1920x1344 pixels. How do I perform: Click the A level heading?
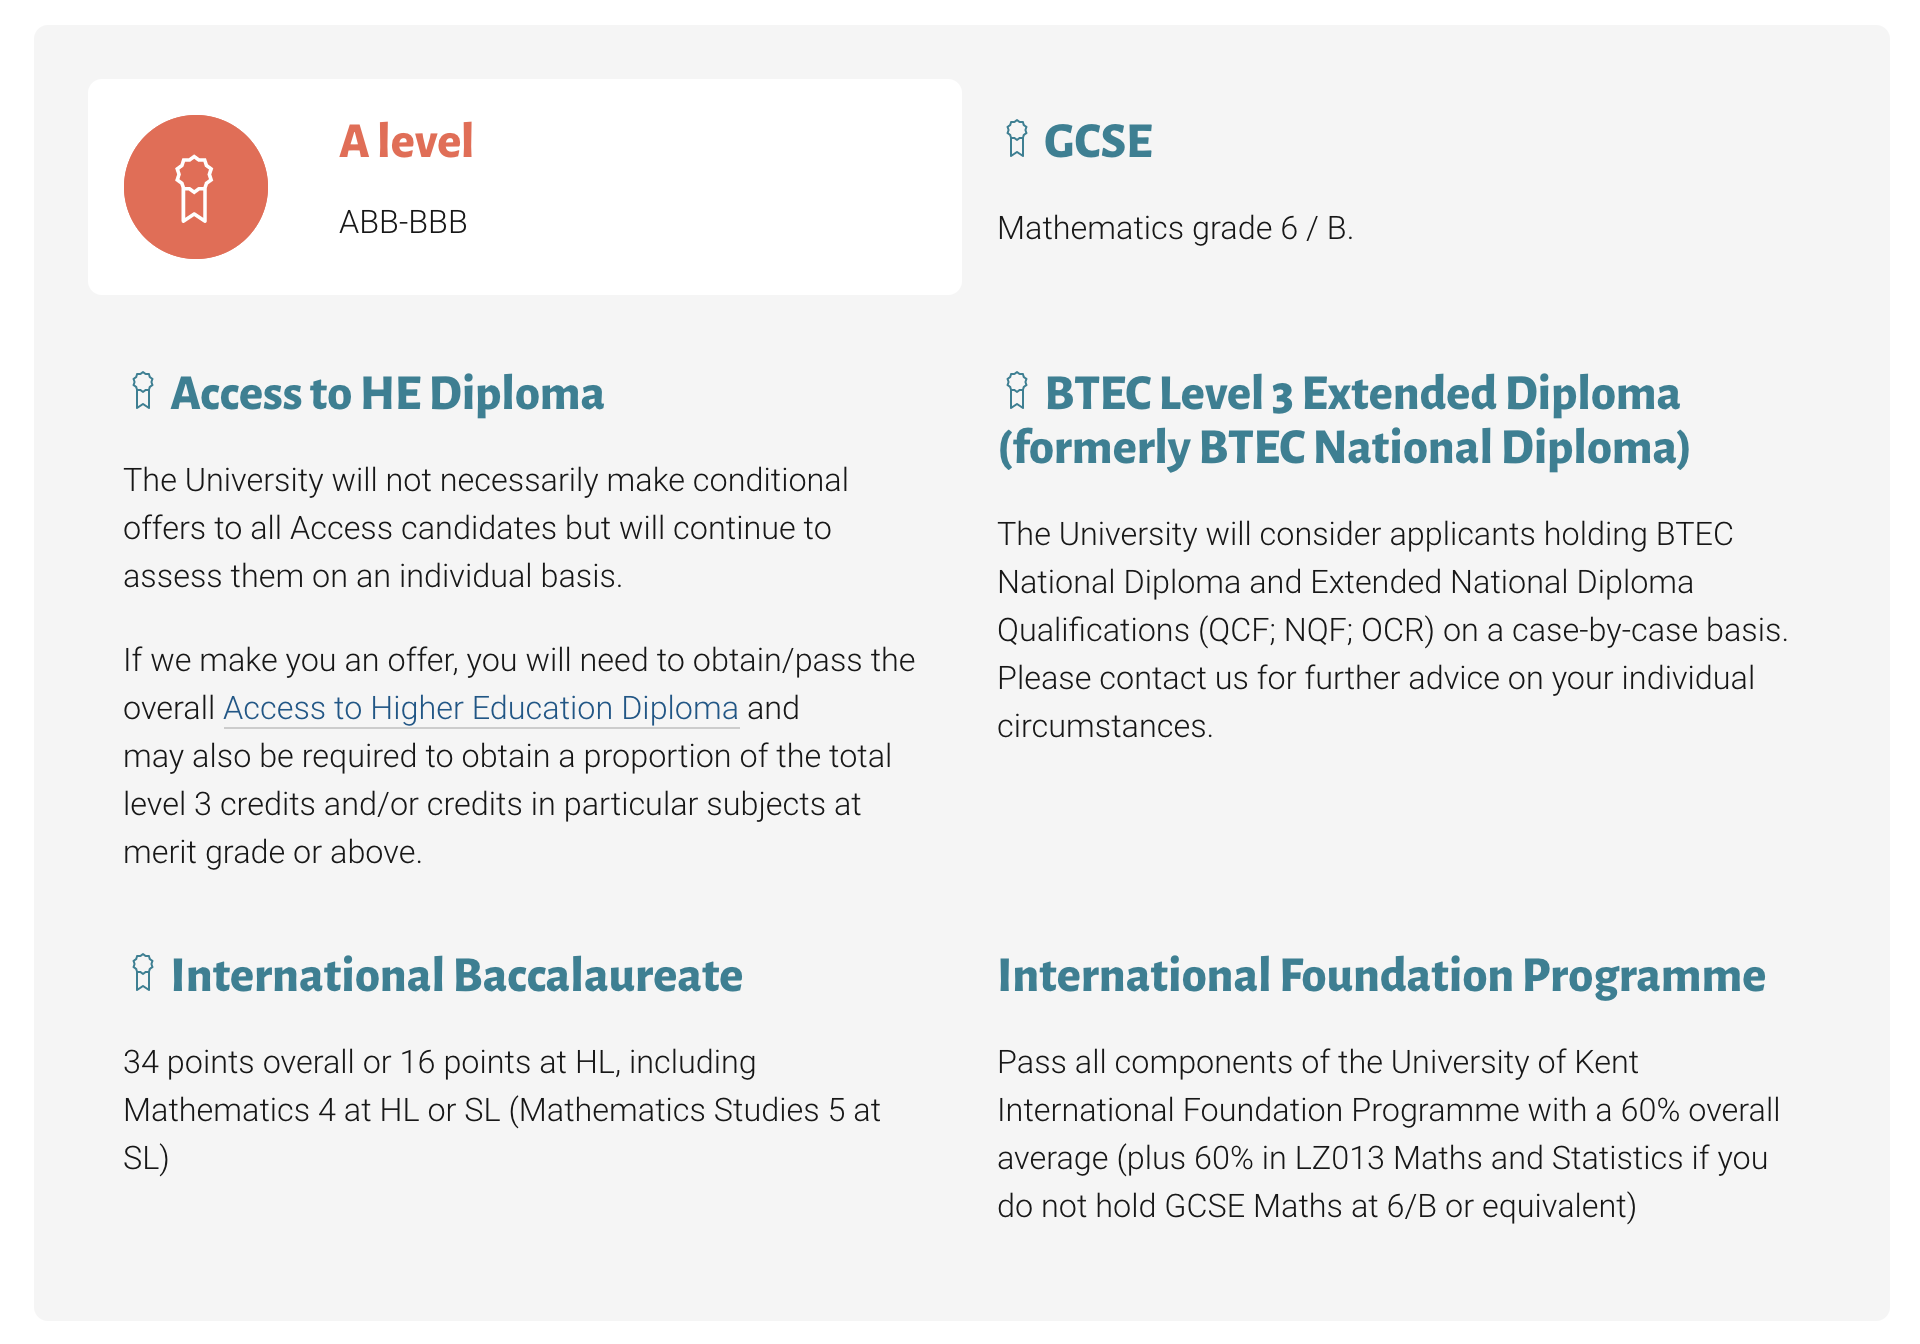[406, 141]
